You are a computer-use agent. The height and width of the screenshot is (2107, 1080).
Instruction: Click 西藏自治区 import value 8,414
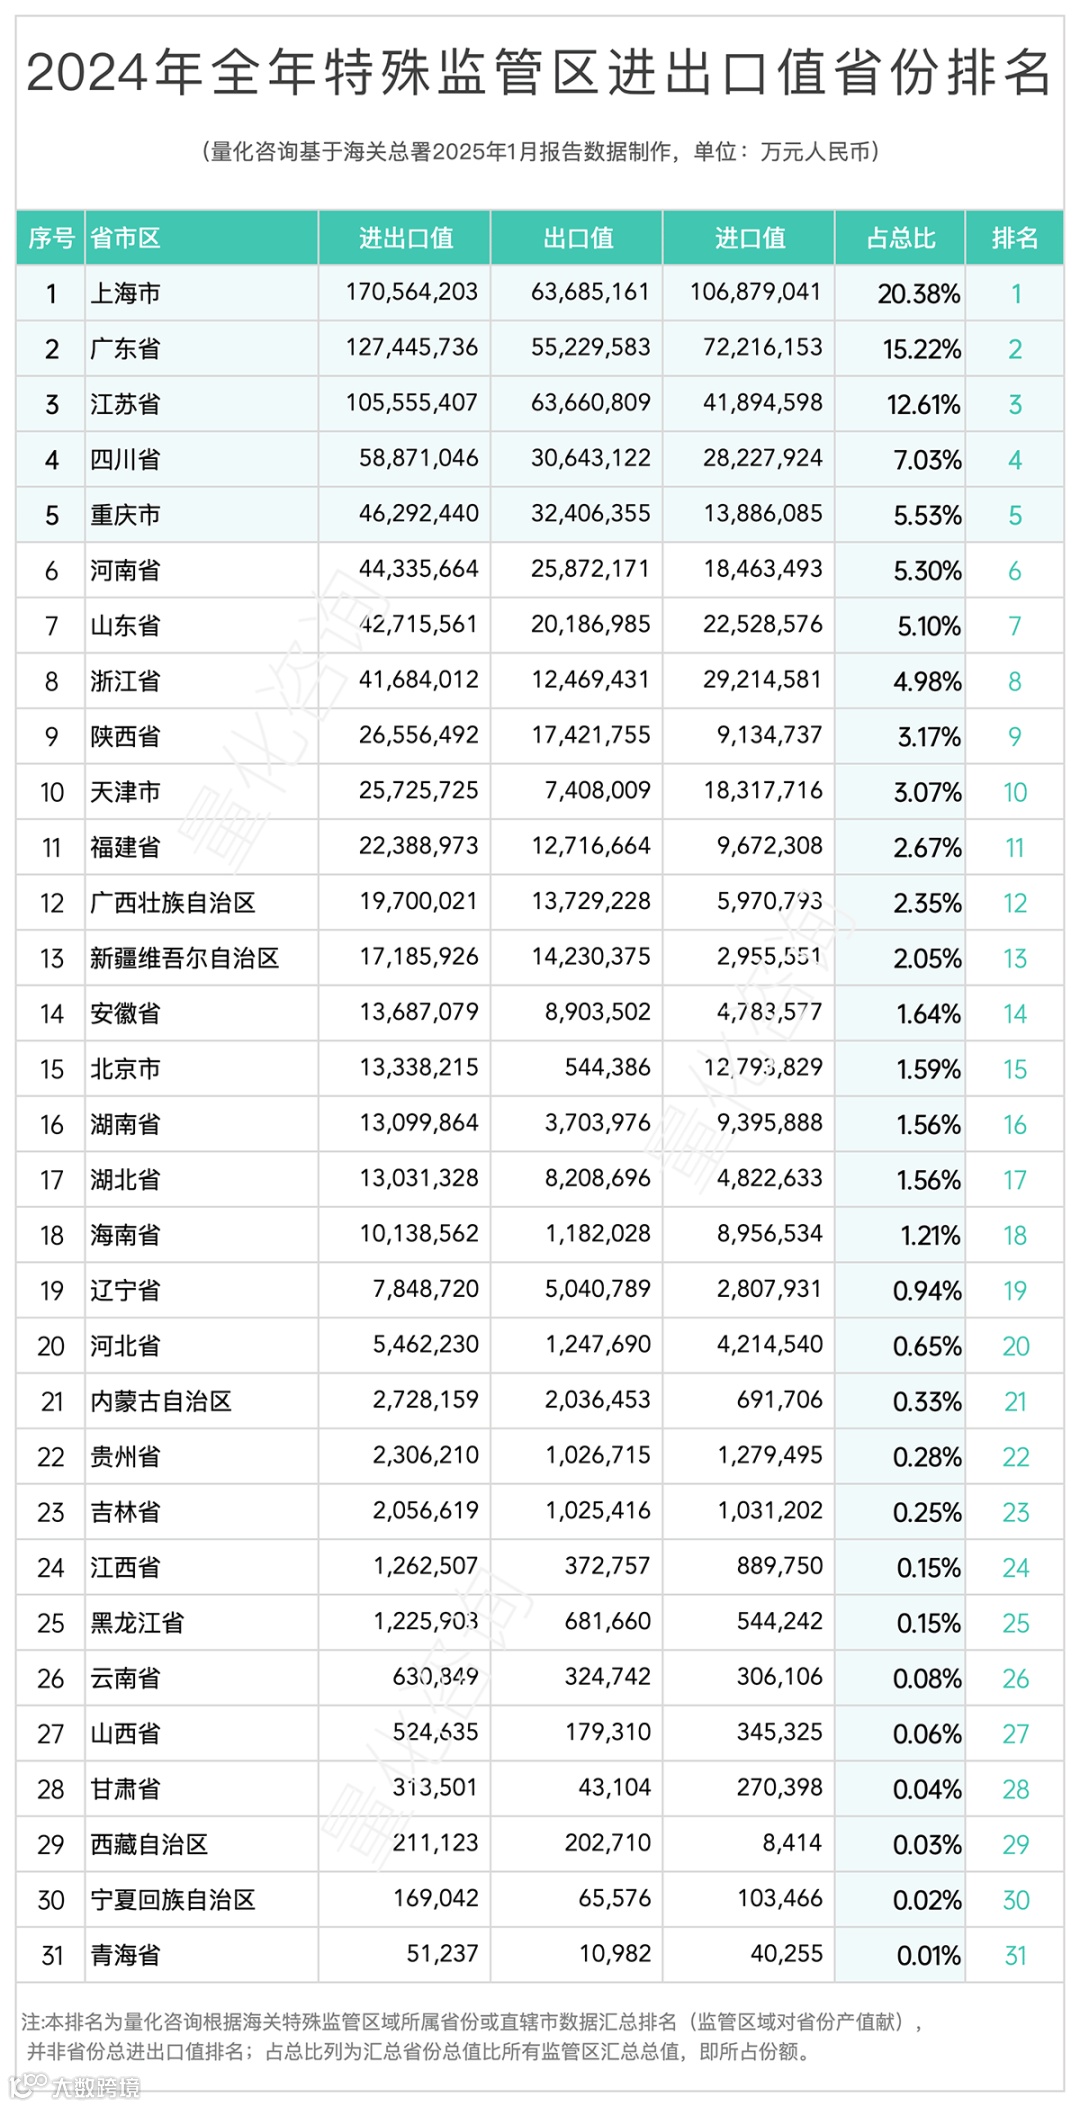(792, 1842)
